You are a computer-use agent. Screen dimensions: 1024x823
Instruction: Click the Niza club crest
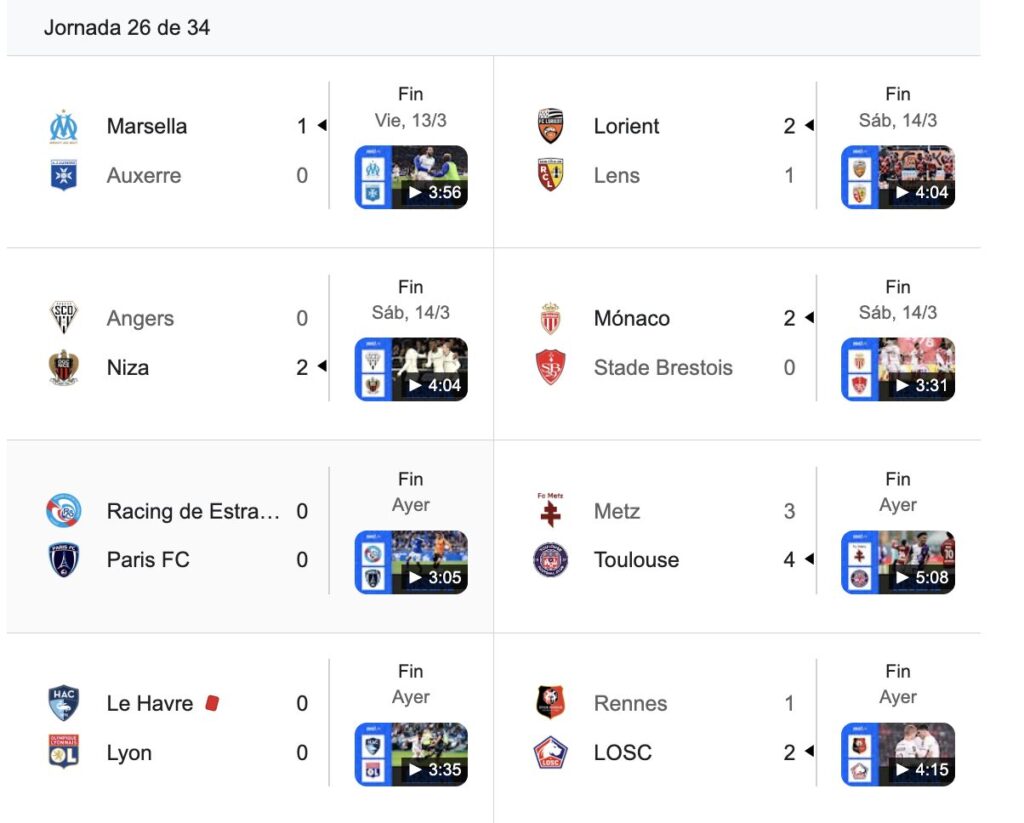click(64, 367)
